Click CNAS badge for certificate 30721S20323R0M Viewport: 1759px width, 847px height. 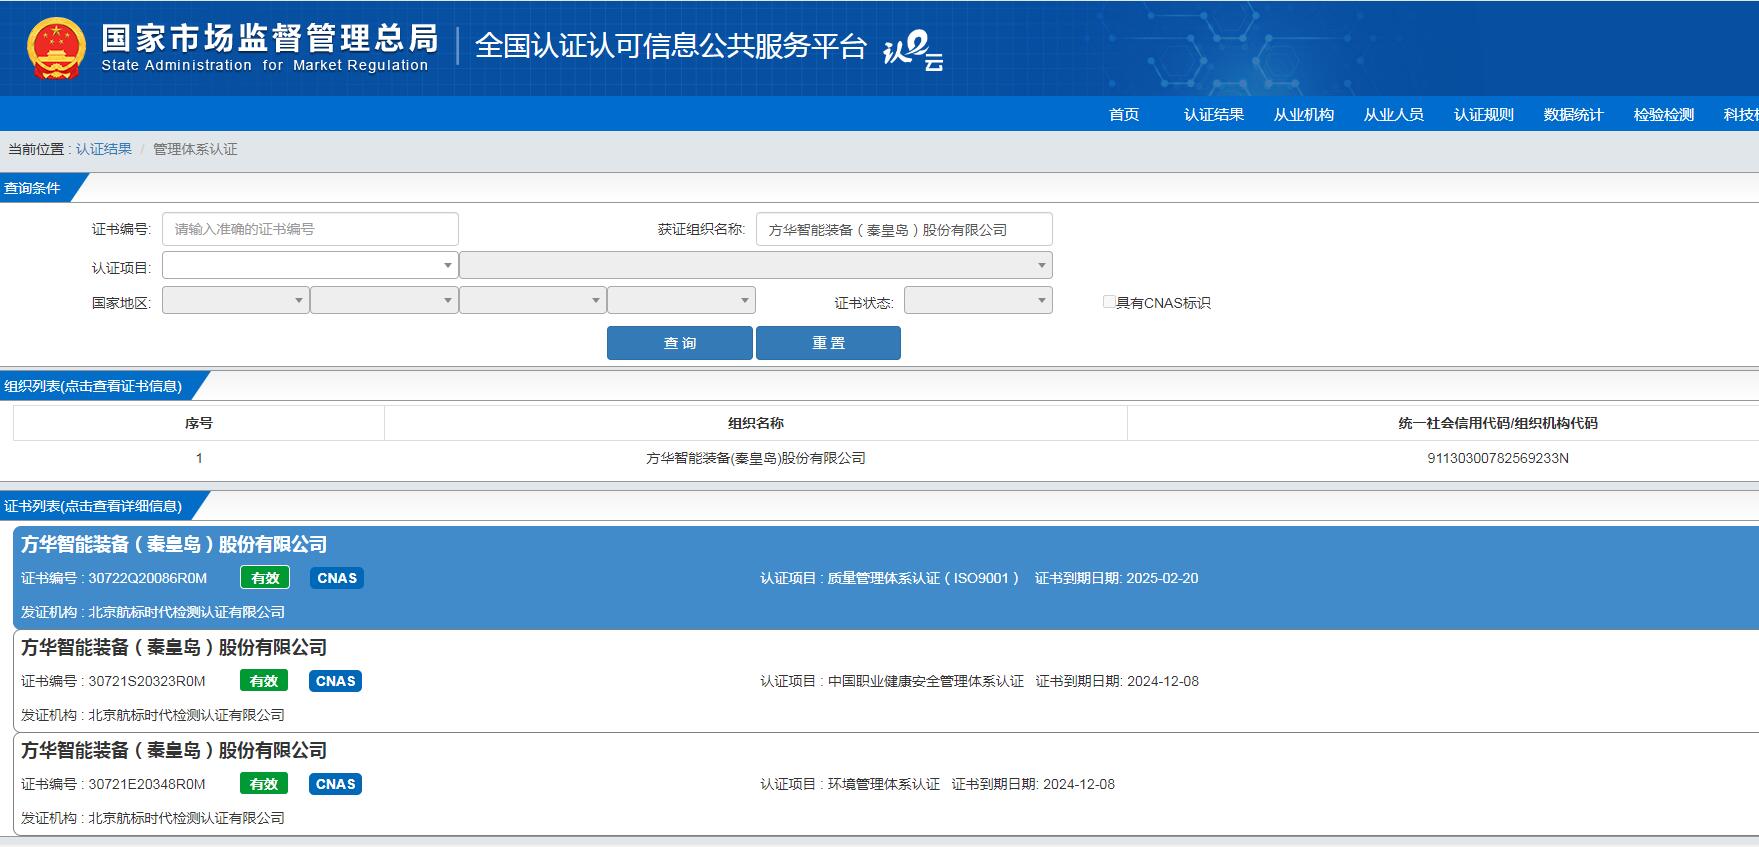tap(336, 681)
